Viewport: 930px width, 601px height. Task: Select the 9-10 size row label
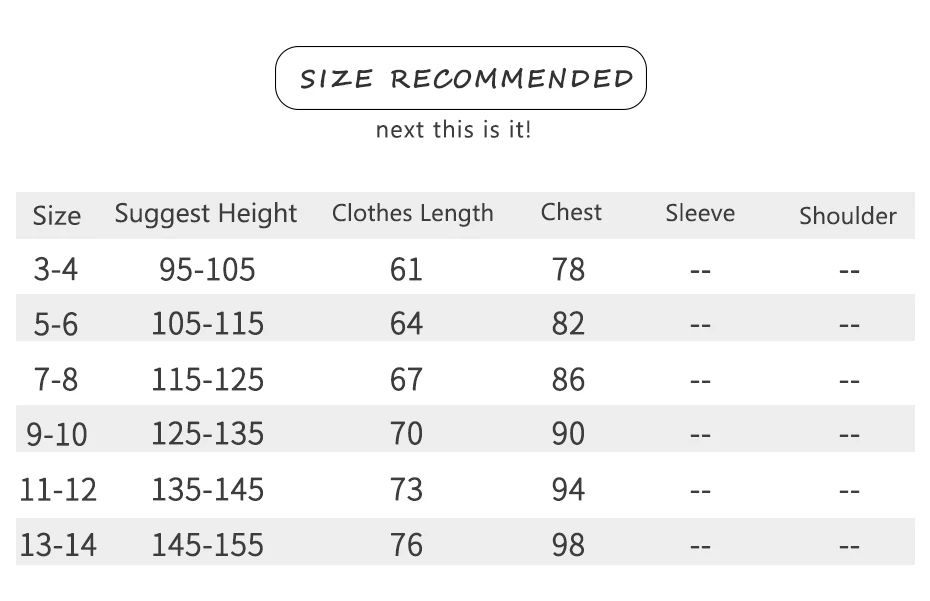[x=57, y=434]
